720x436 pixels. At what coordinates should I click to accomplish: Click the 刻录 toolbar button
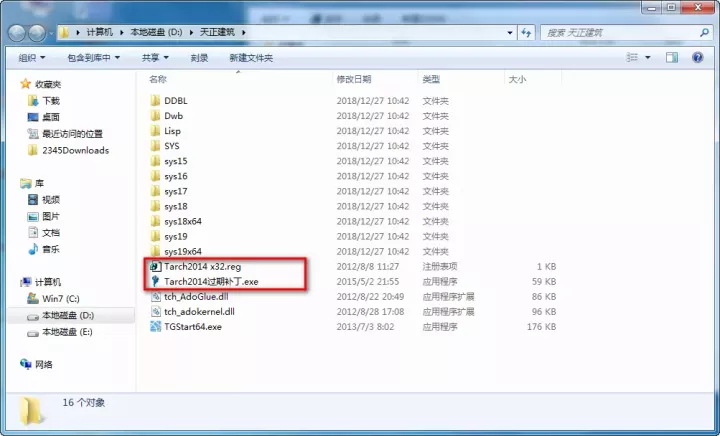click(x=200, y=58)
